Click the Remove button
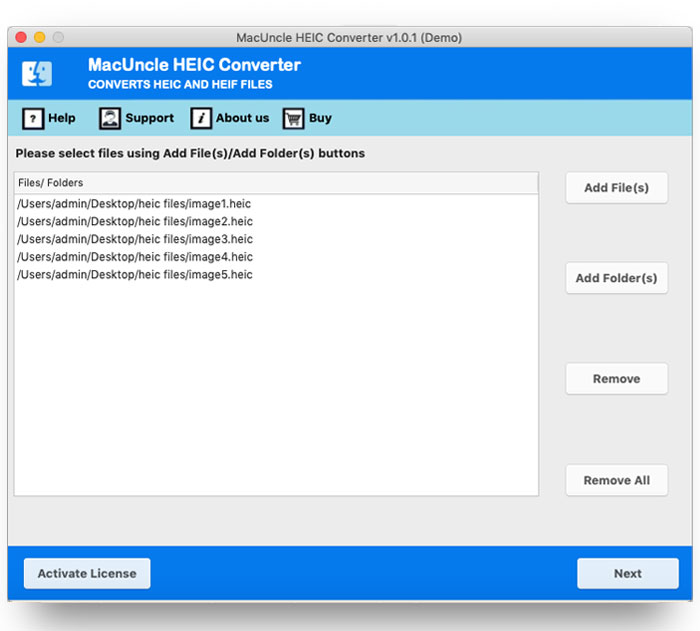Viewport: 700px width, 631px height. (x=617, y=379)
